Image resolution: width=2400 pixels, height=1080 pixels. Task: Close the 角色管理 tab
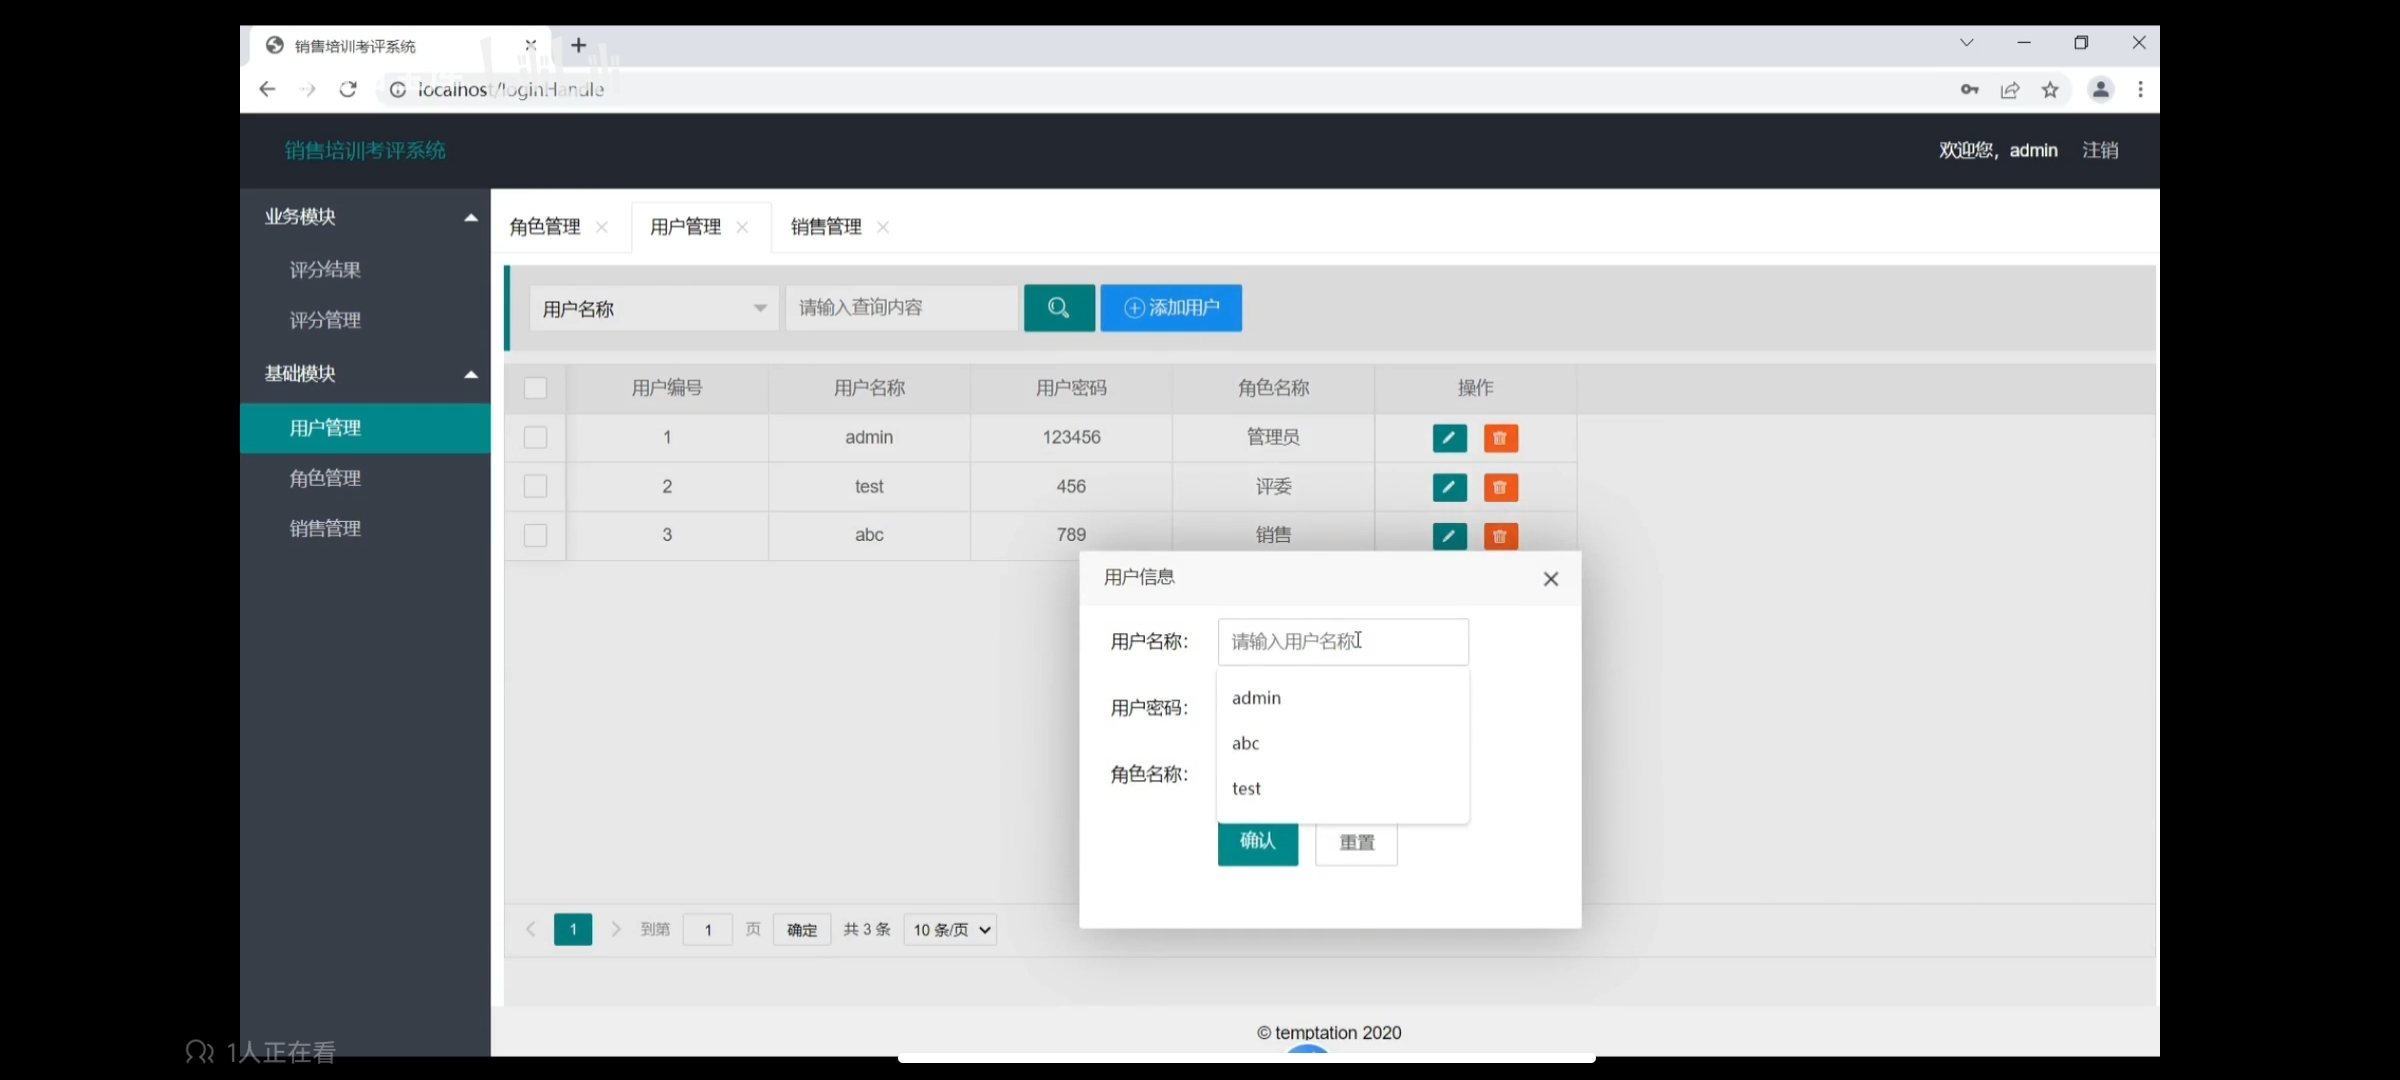[602, 227]
